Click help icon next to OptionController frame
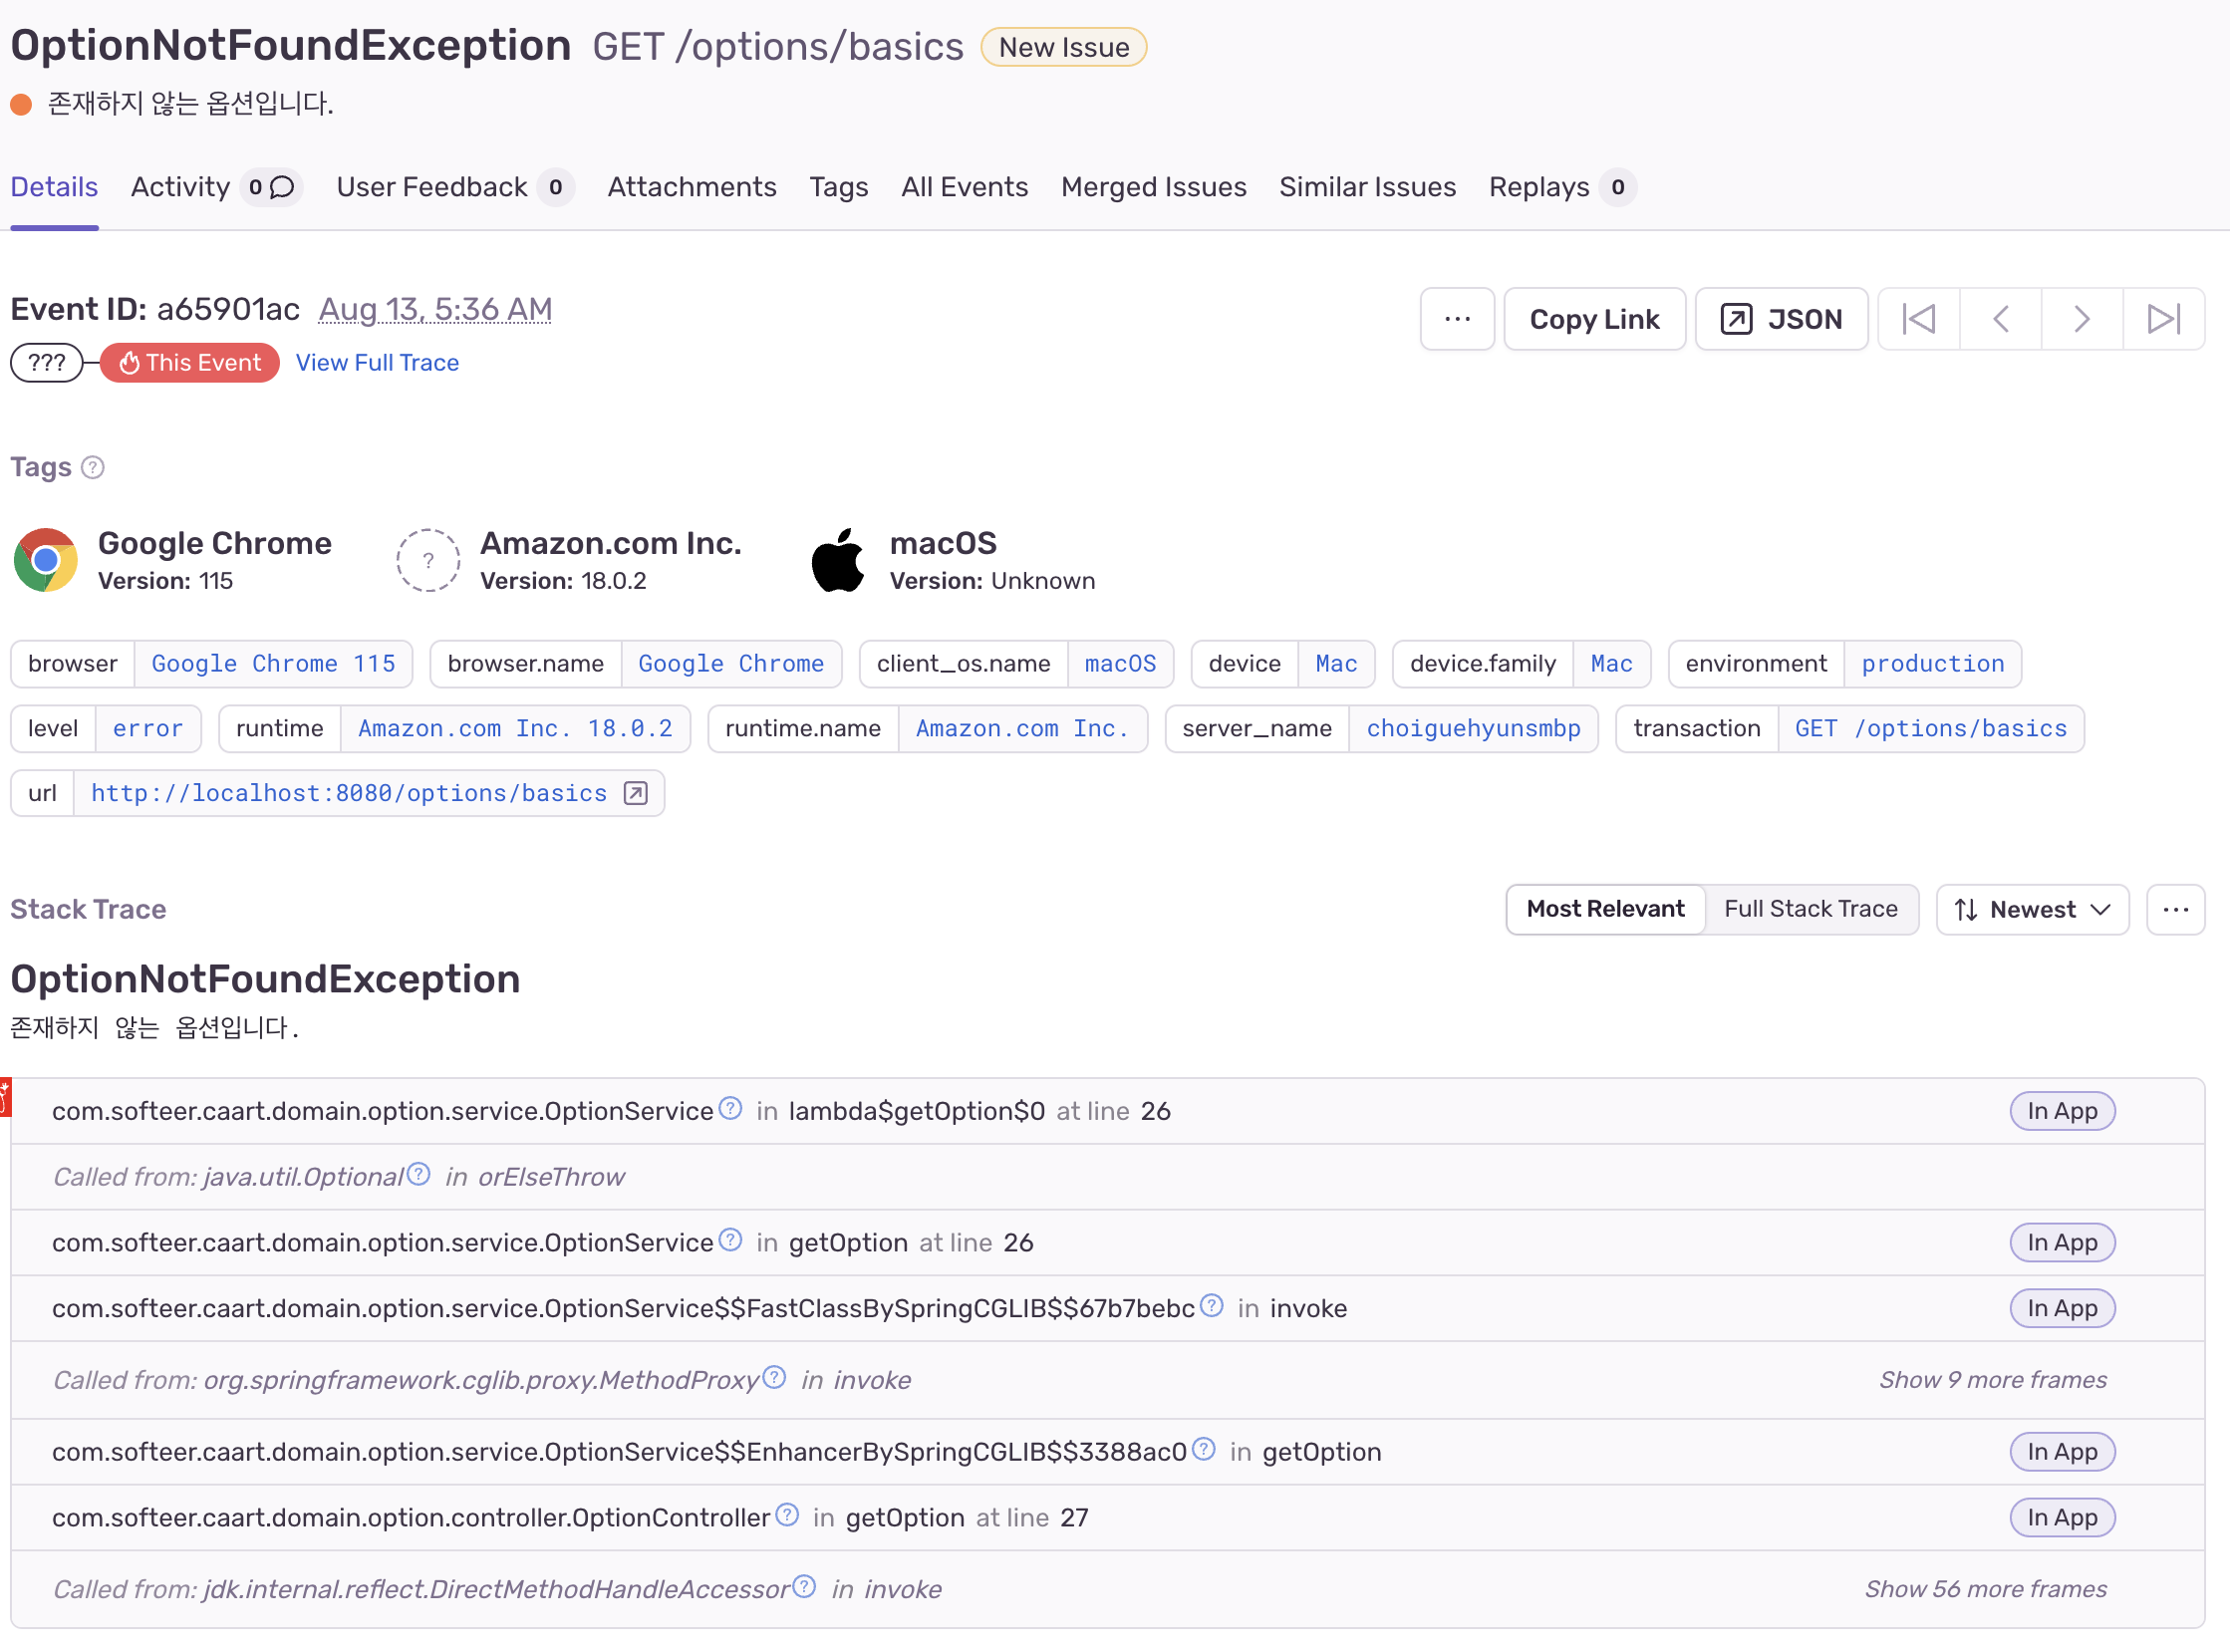This screenshot has height=1652, width=2230. click(x=788, y=1515)
